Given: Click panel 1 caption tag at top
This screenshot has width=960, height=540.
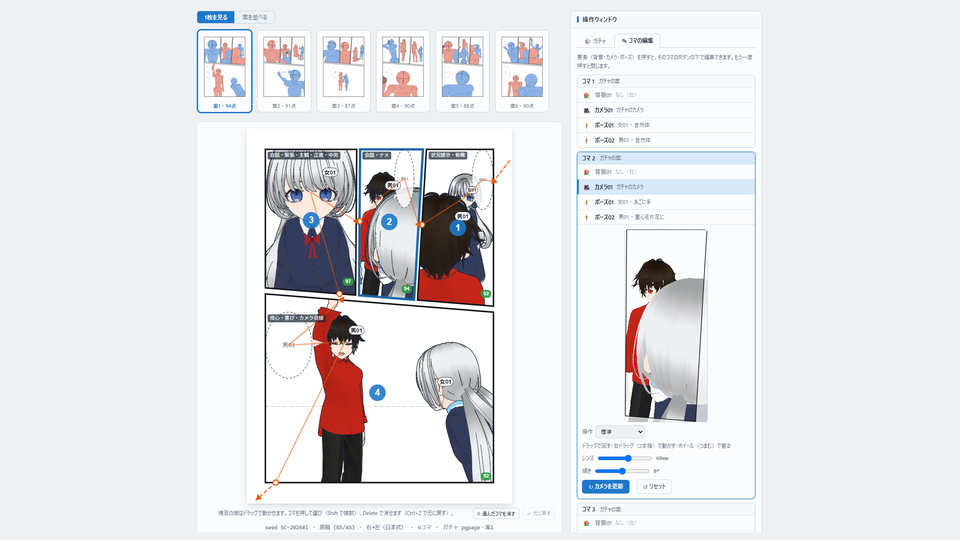Looking at the screenshot, I should [448, 156].
